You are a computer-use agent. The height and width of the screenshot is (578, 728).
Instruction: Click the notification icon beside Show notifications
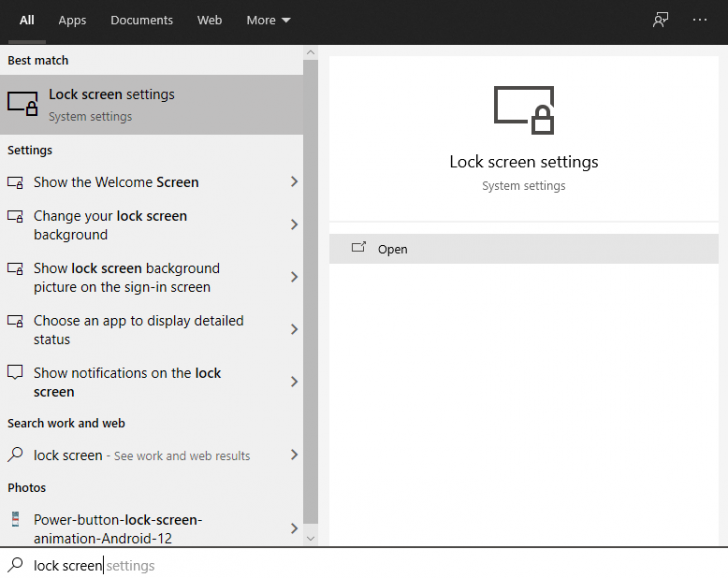click(15, 372)
